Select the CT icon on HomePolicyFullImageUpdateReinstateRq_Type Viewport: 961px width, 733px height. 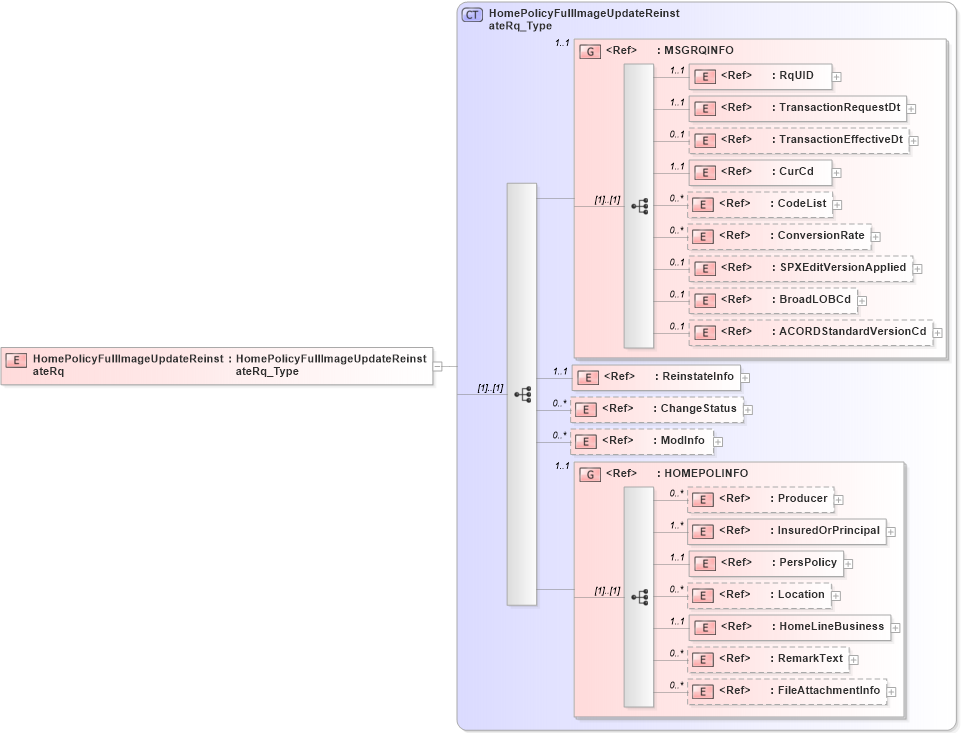point(471,14)
